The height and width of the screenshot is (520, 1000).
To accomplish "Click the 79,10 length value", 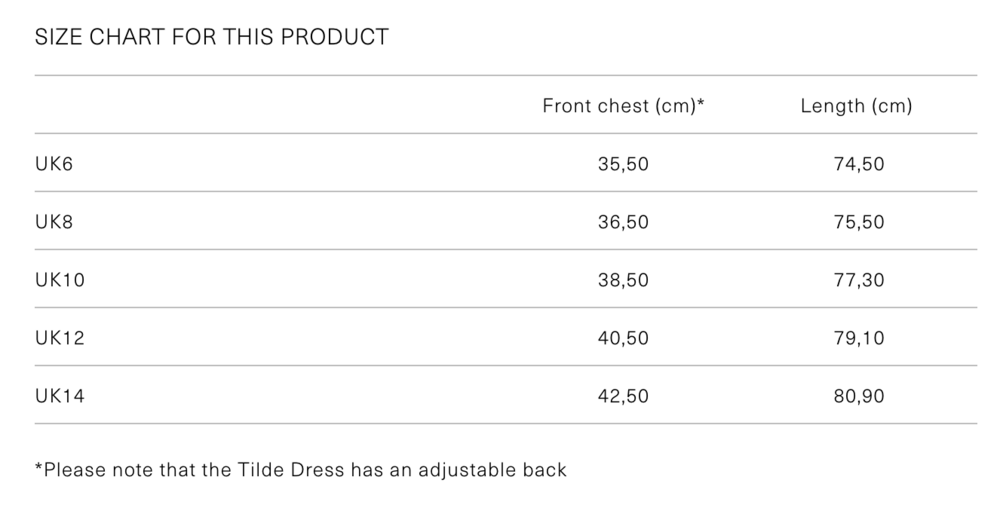I will click(x=859, y=338).
